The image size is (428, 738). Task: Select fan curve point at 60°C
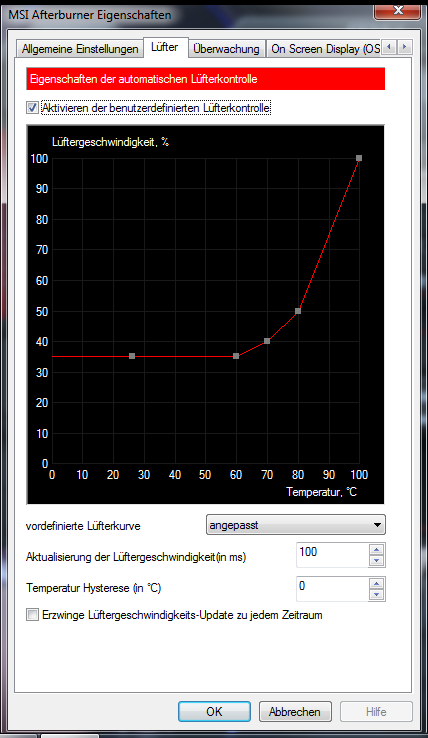(x=236, y=356)
